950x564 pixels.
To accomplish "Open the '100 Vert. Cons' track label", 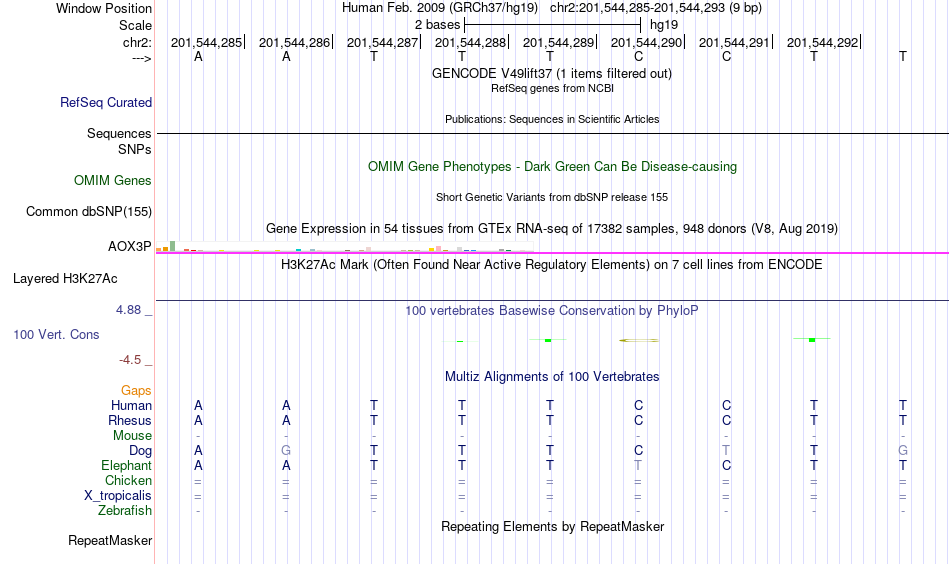I will click(56, 334).
